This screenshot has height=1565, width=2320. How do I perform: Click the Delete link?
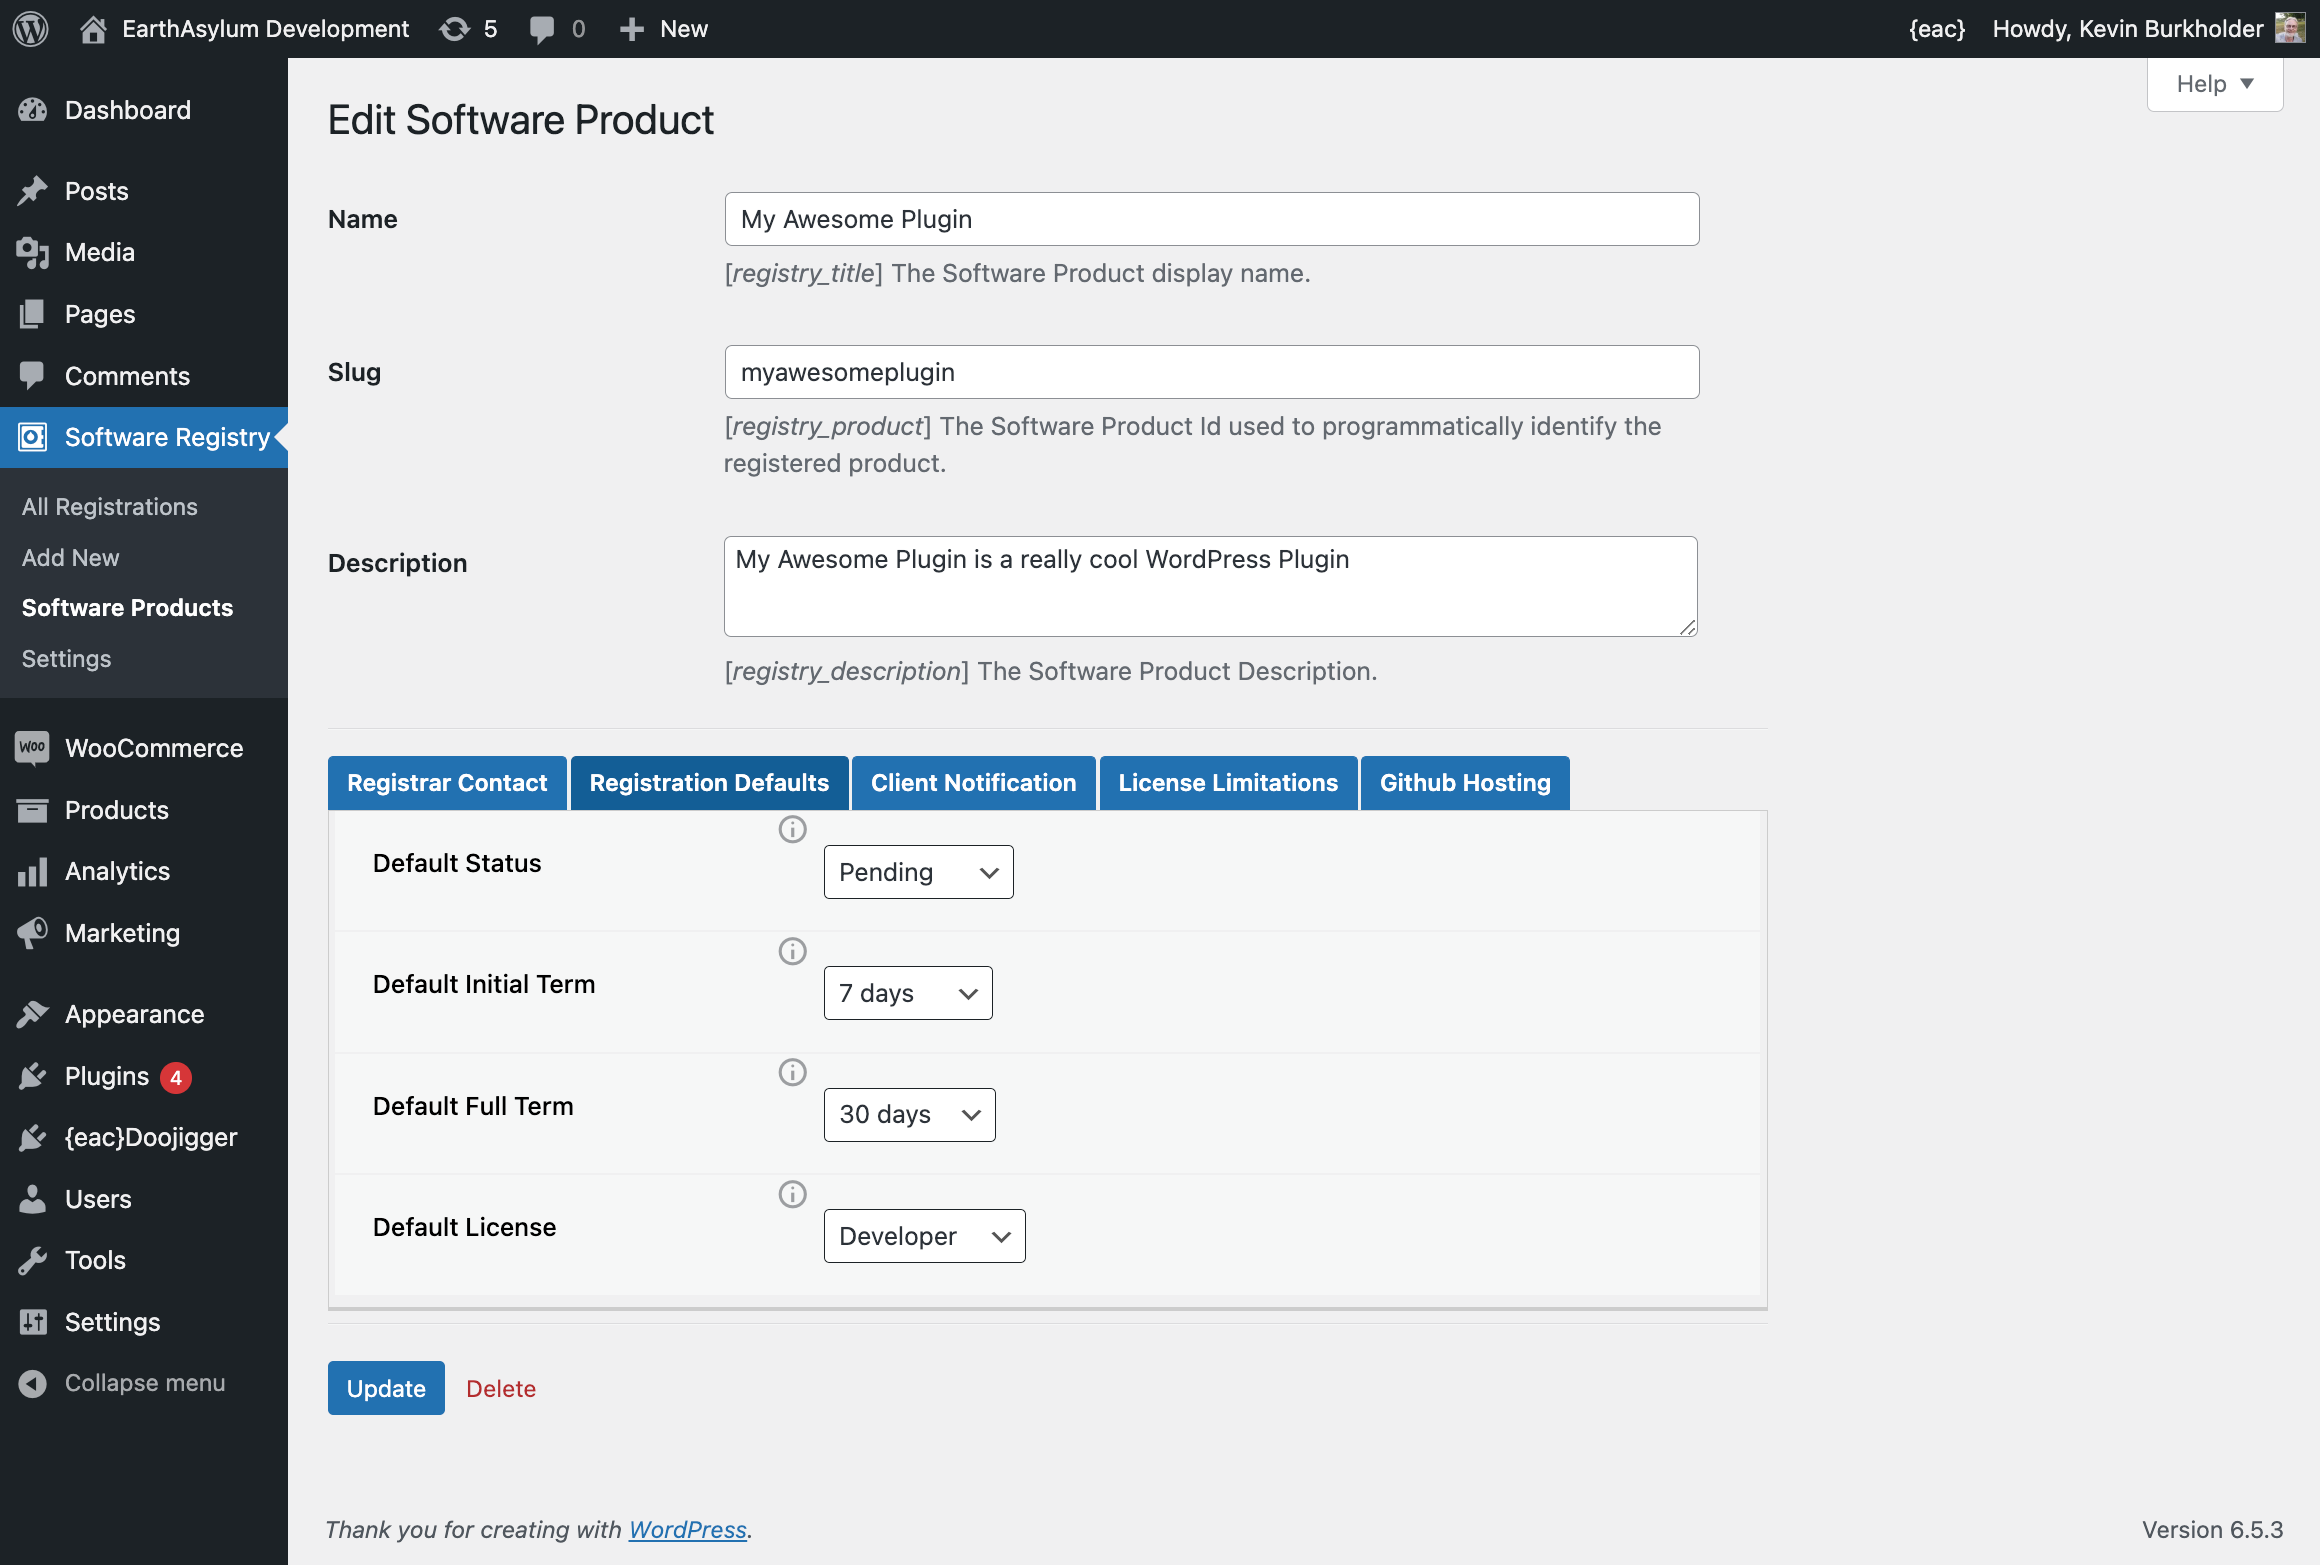pos(500,1387)
